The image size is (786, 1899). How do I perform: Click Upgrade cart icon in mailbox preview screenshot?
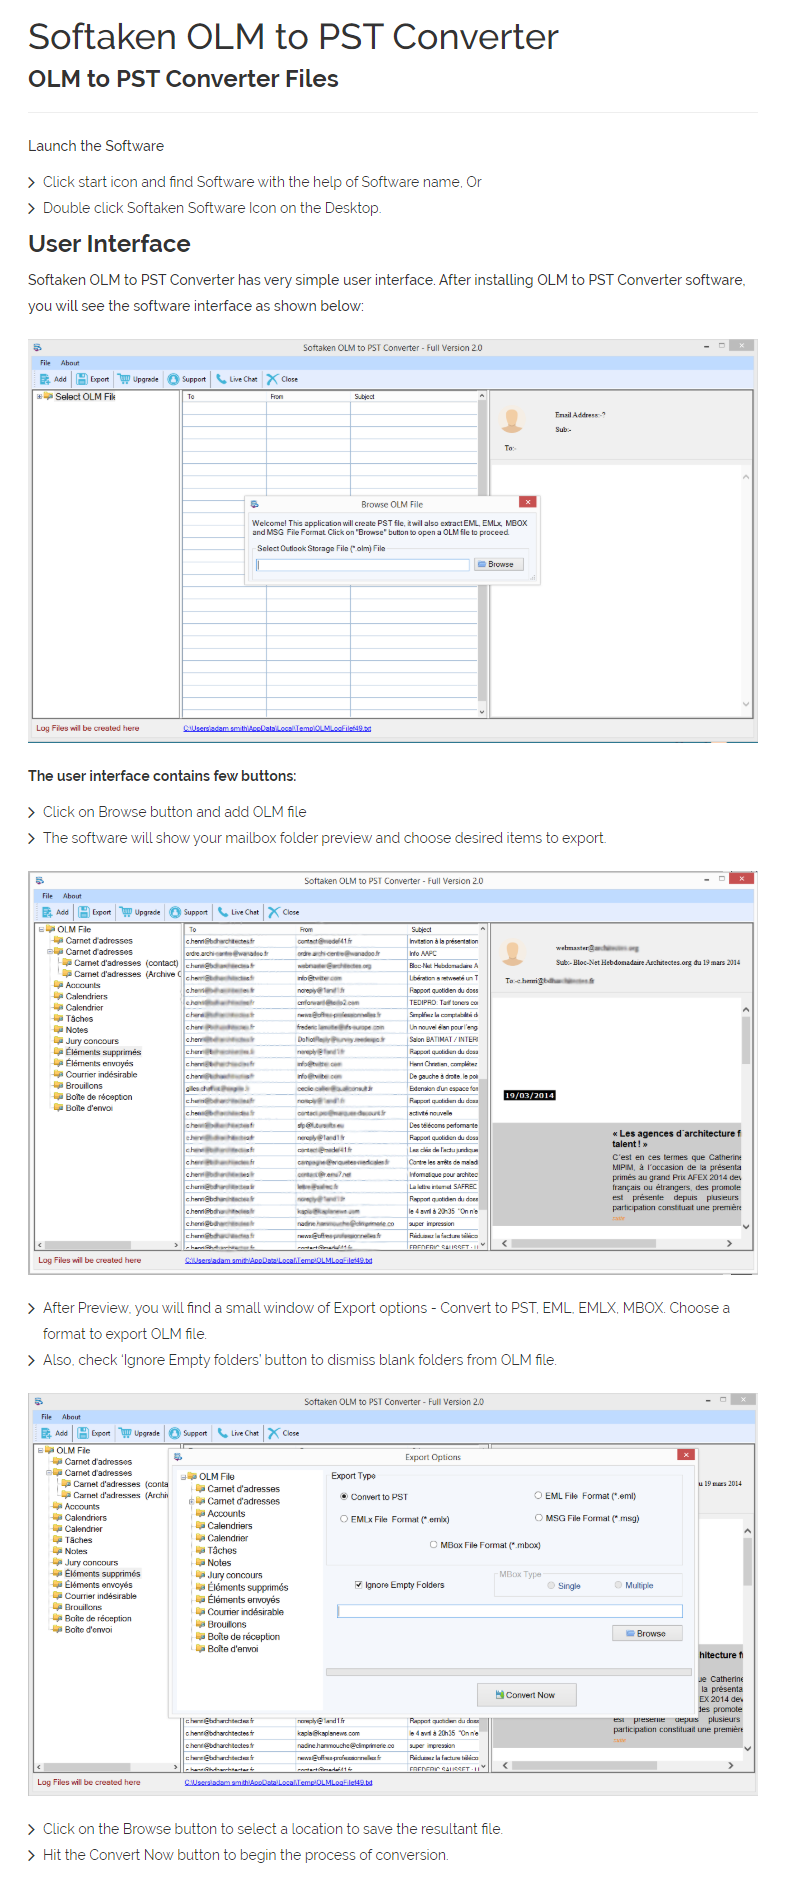126,912
